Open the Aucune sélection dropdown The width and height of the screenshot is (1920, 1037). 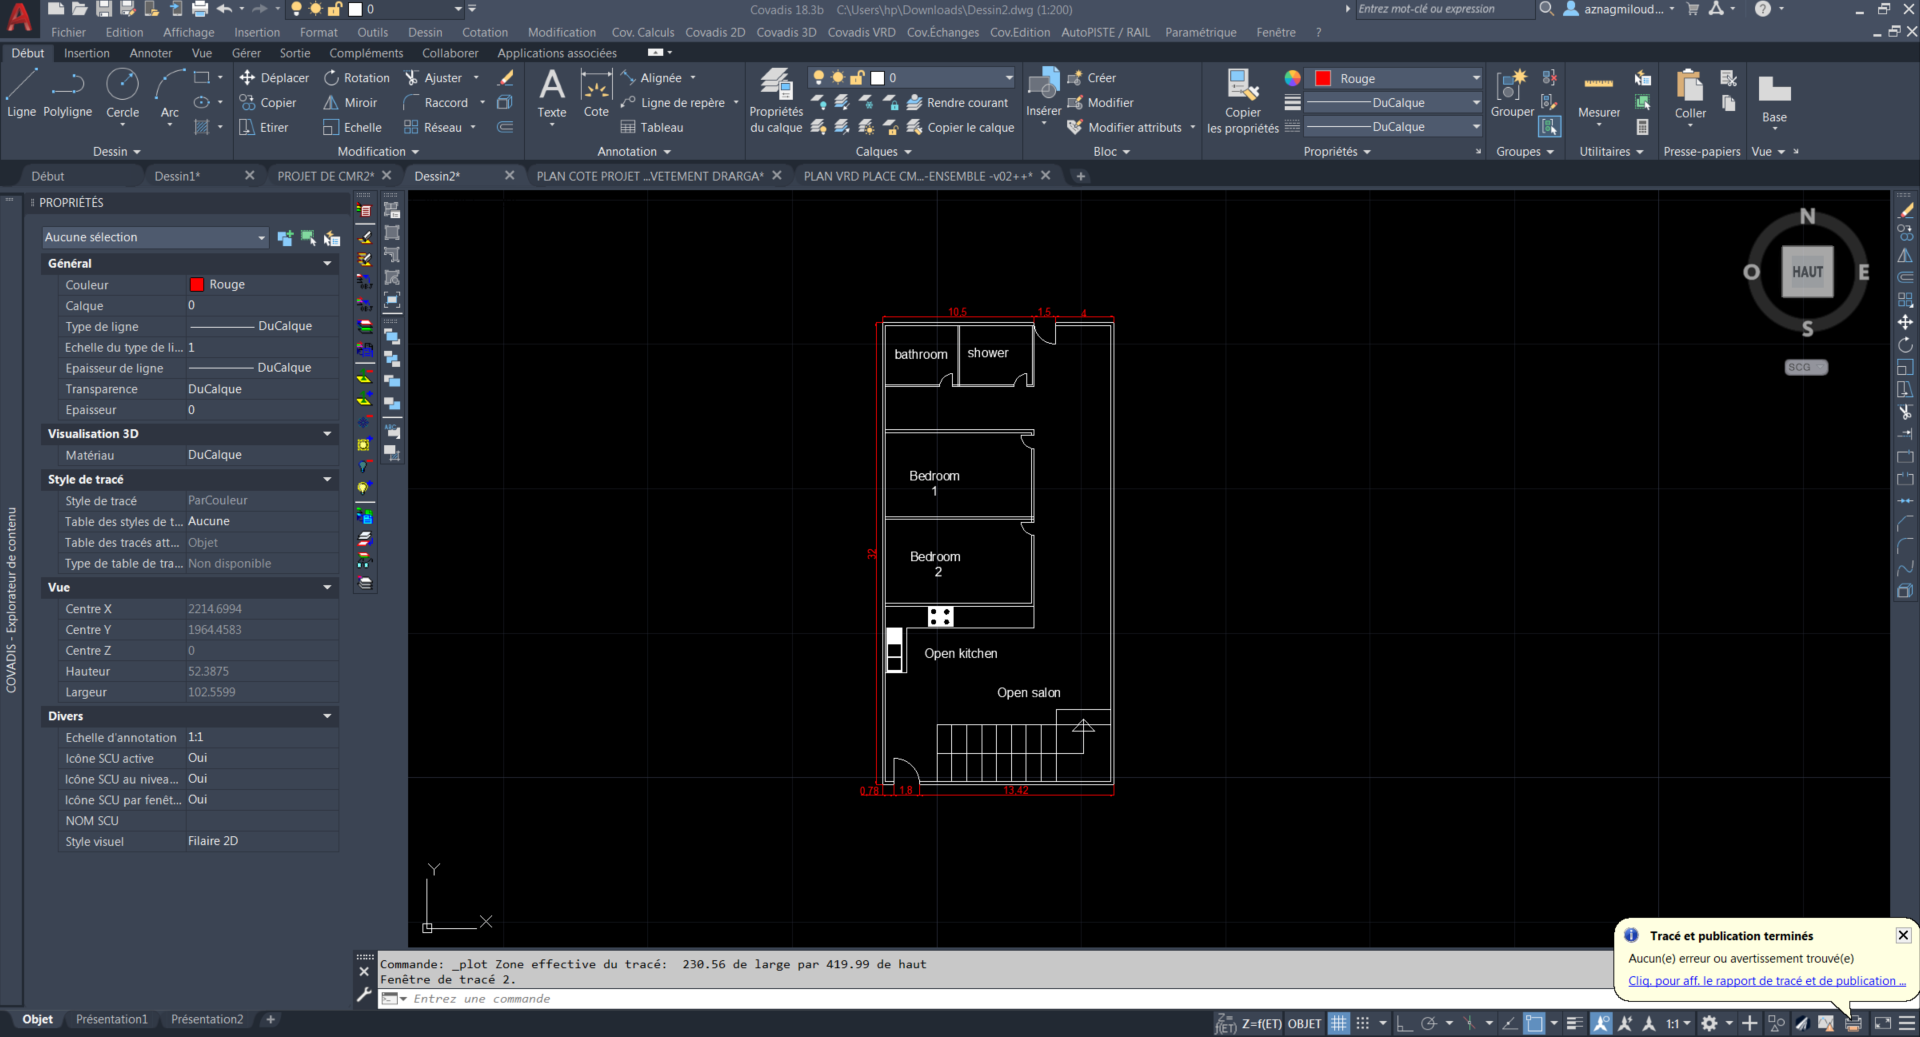click(x=155, y=237)
